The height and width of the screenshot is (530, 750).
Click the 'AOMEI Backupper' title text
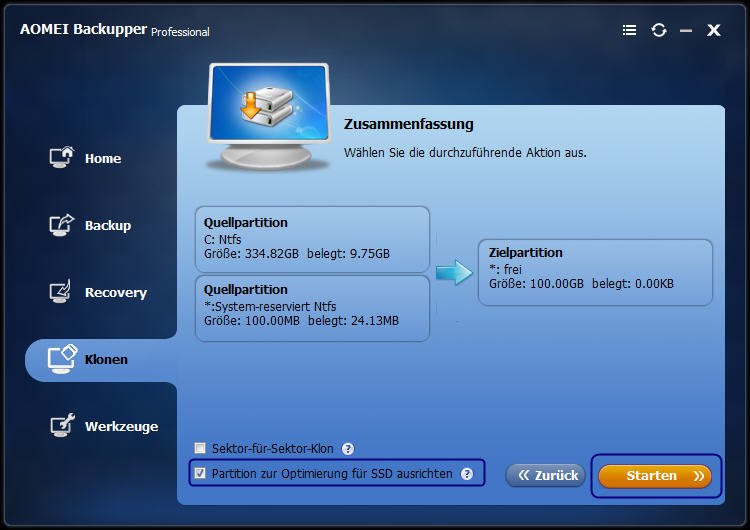pyautogui.click(x=83, y=29)
